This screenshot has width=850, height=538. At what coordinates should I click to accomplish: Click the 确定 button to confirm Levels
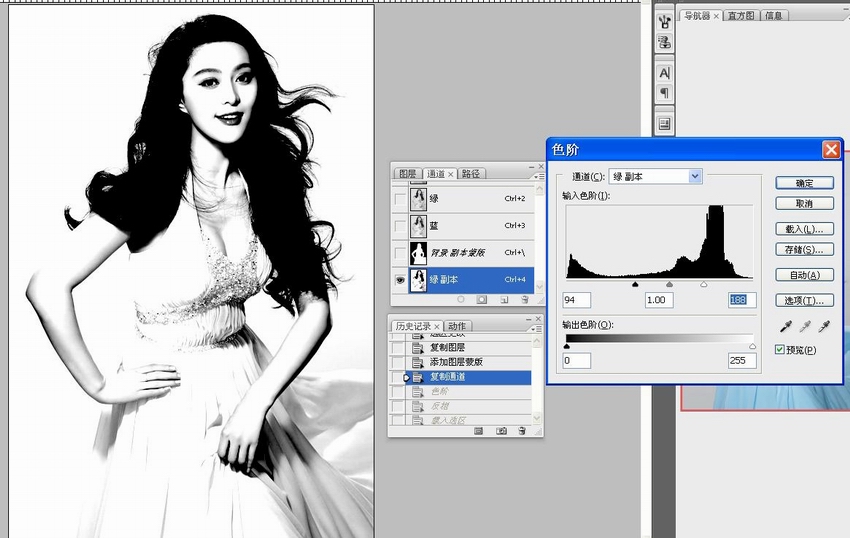(804, 183)
